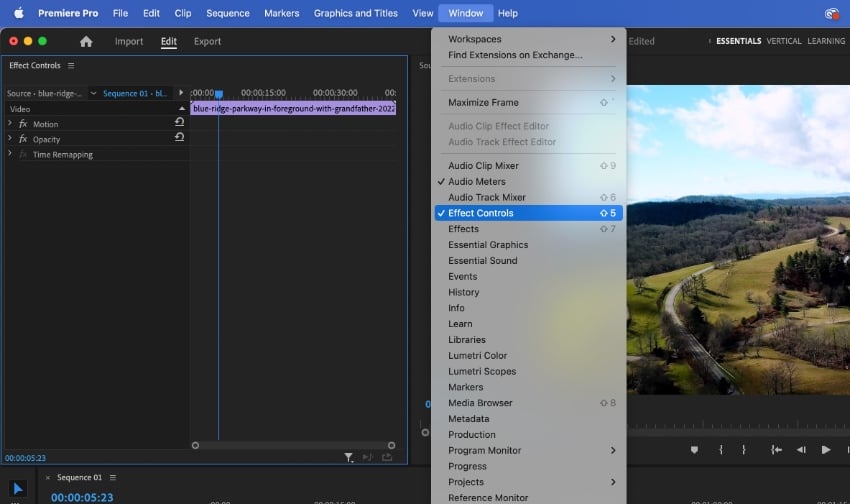Toggle fx for the Motion effect

23,124
